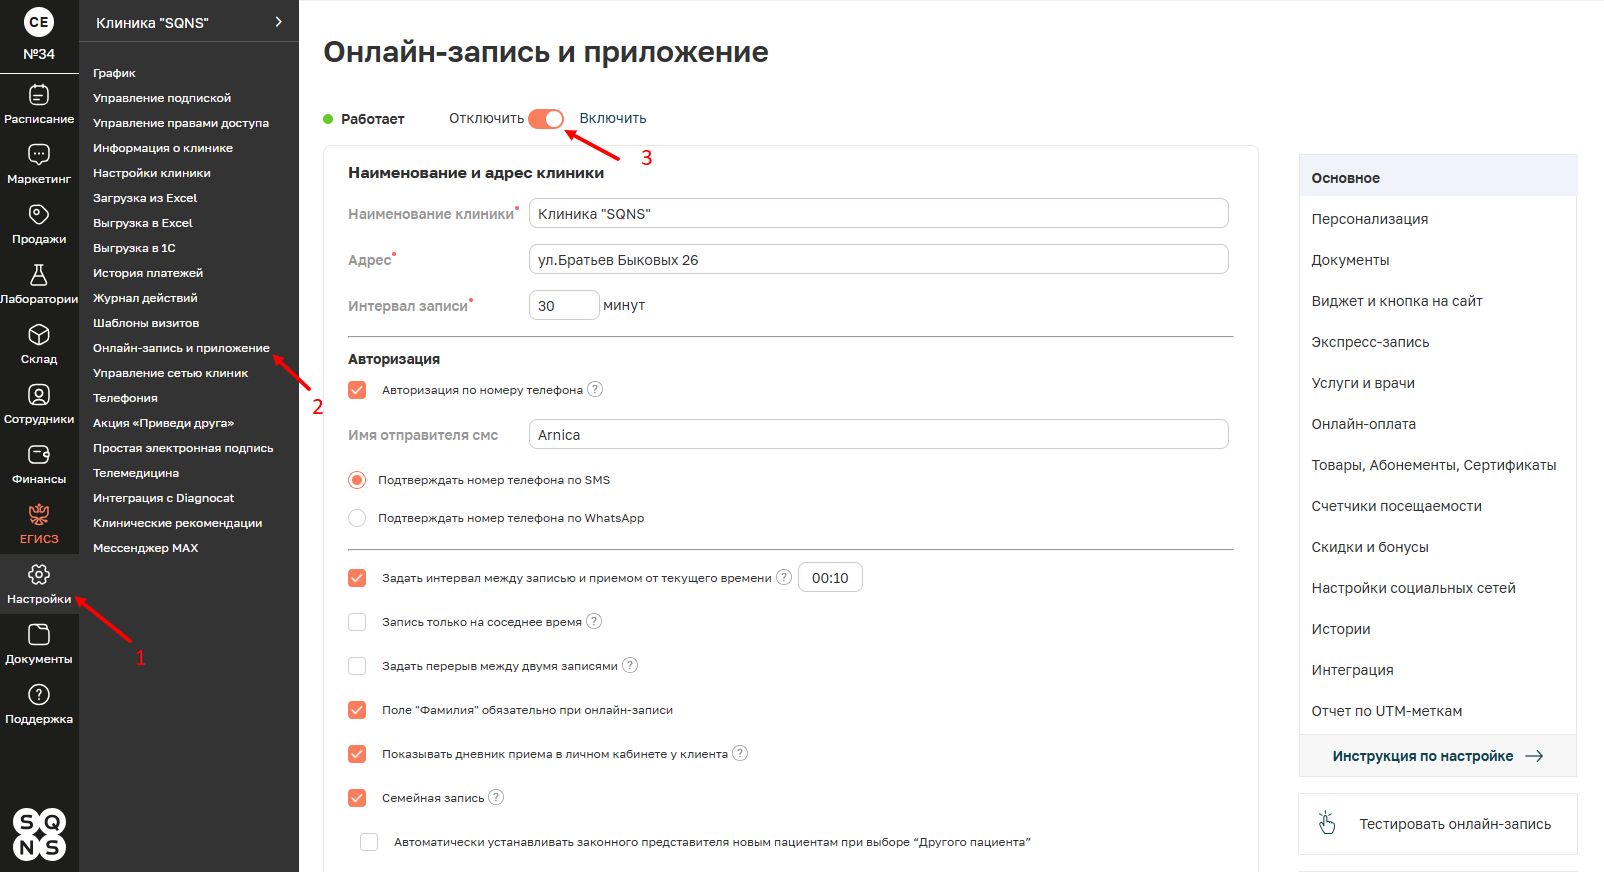Screen dimensions: 1604x872
Task: Open the Виджет и кнопка на сайт section
Action: [1396, 301]
